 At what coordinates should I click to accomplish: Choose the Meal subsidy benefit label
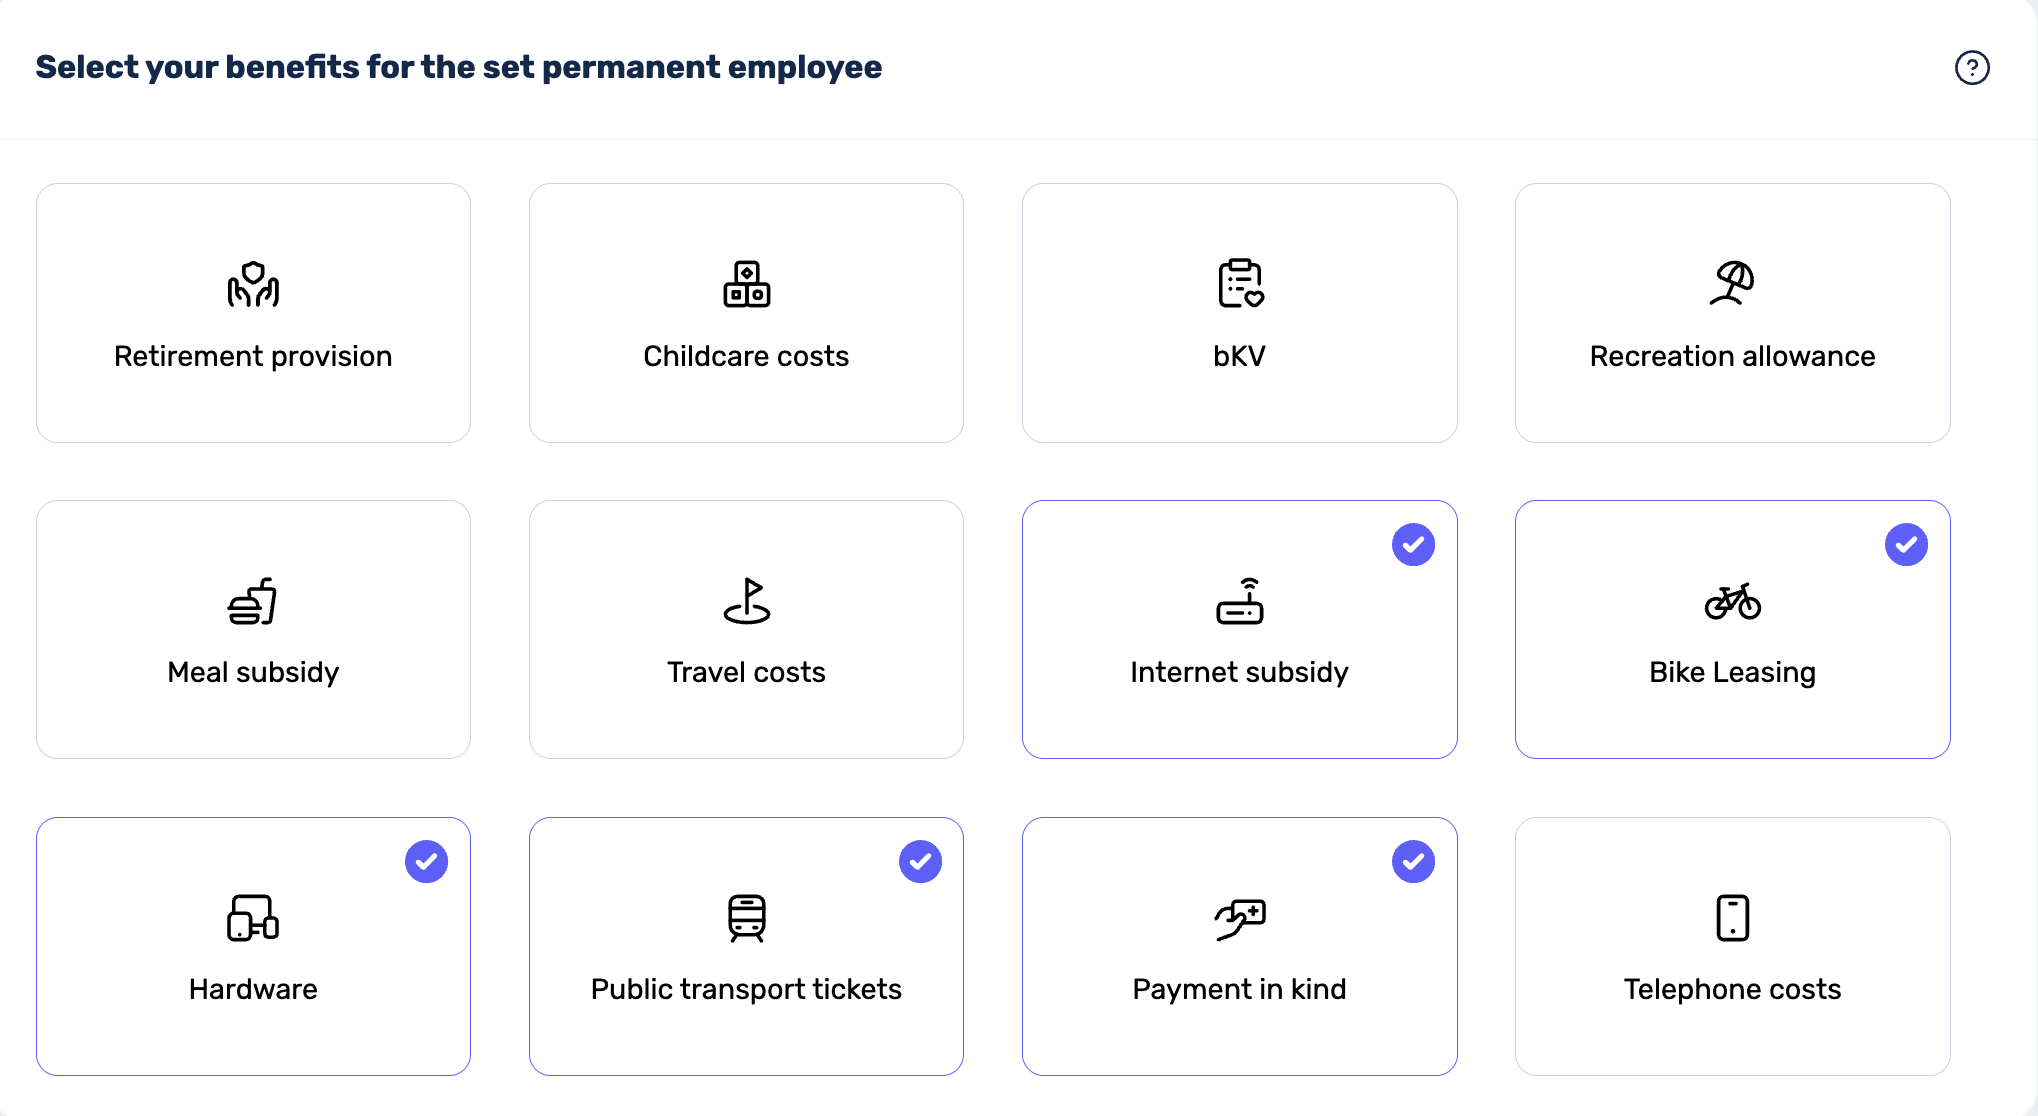[253, 672]
